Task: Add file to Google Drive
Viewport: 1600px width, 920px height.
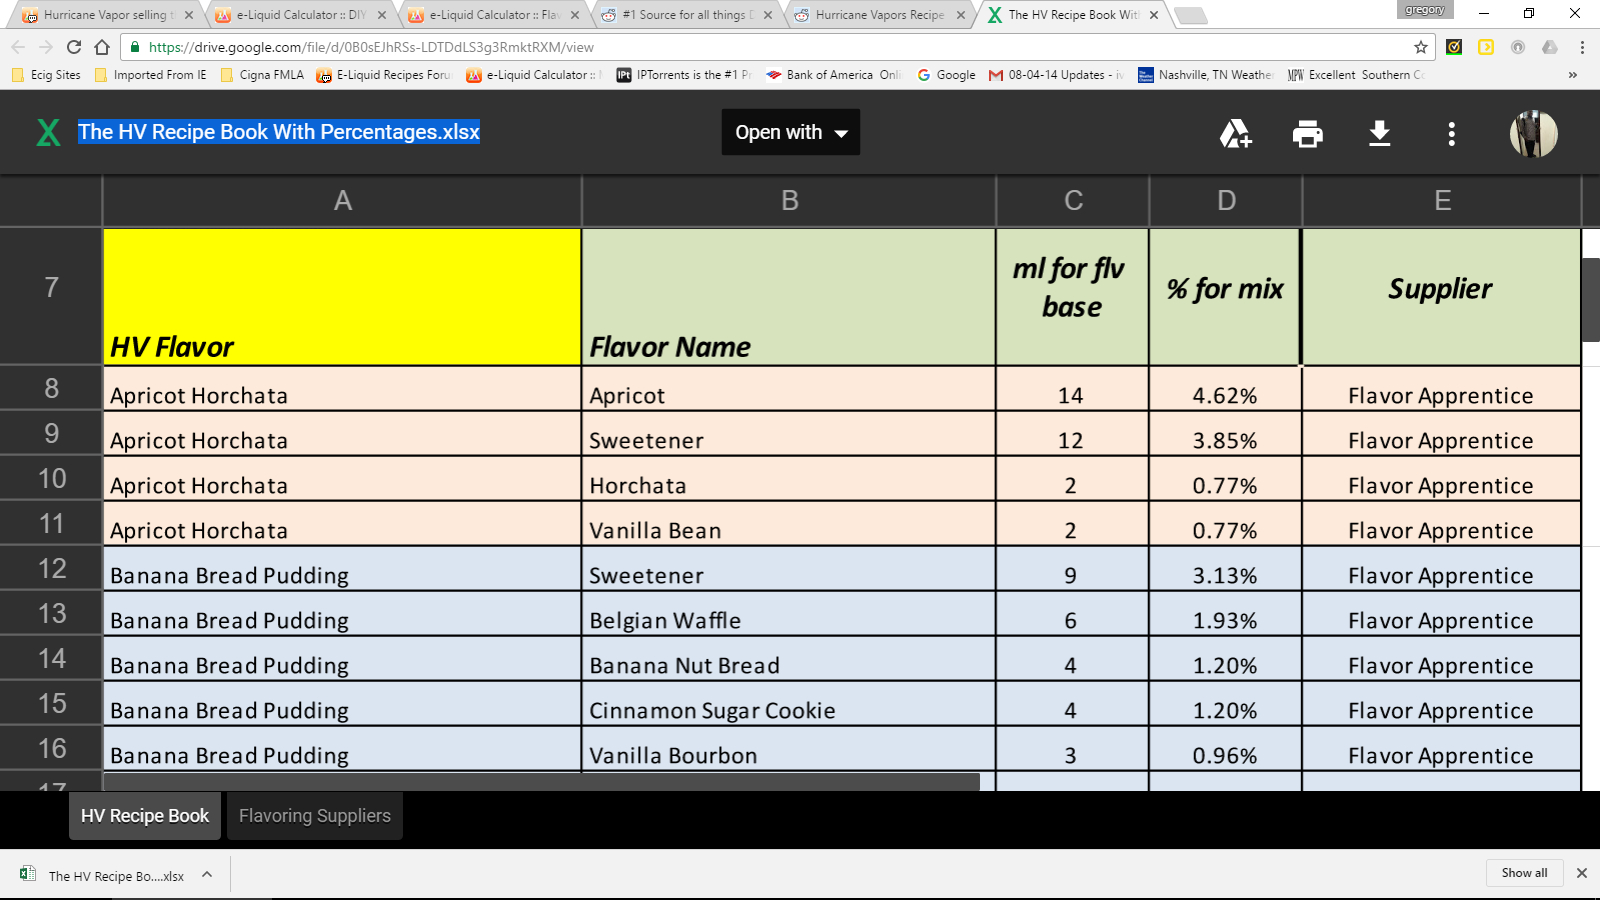Action: pyautogui.click(x=1235, y=133)
